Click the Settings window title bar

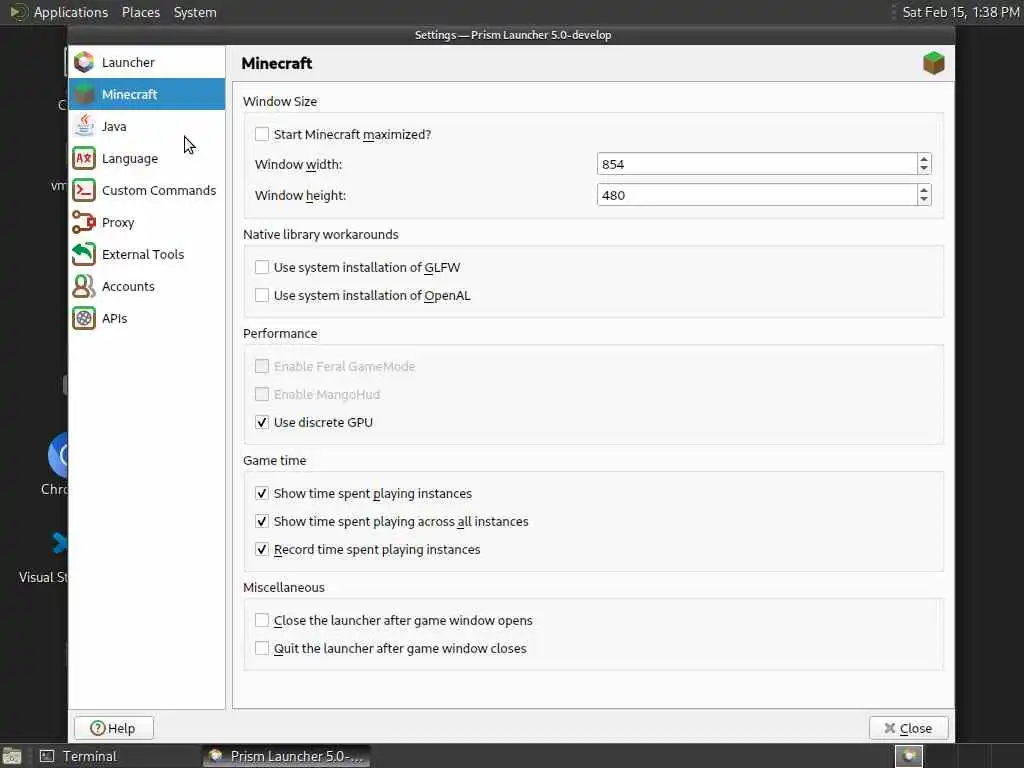pos(512,35)
